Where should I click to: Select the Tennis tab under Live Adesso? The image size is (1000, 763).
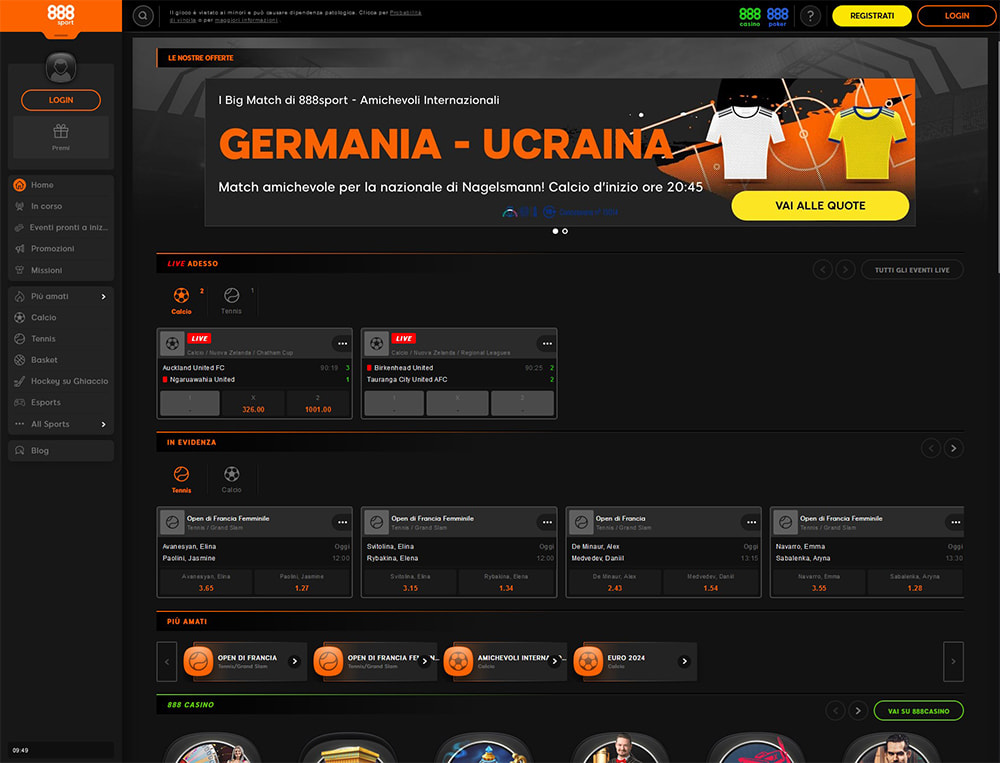232,300
